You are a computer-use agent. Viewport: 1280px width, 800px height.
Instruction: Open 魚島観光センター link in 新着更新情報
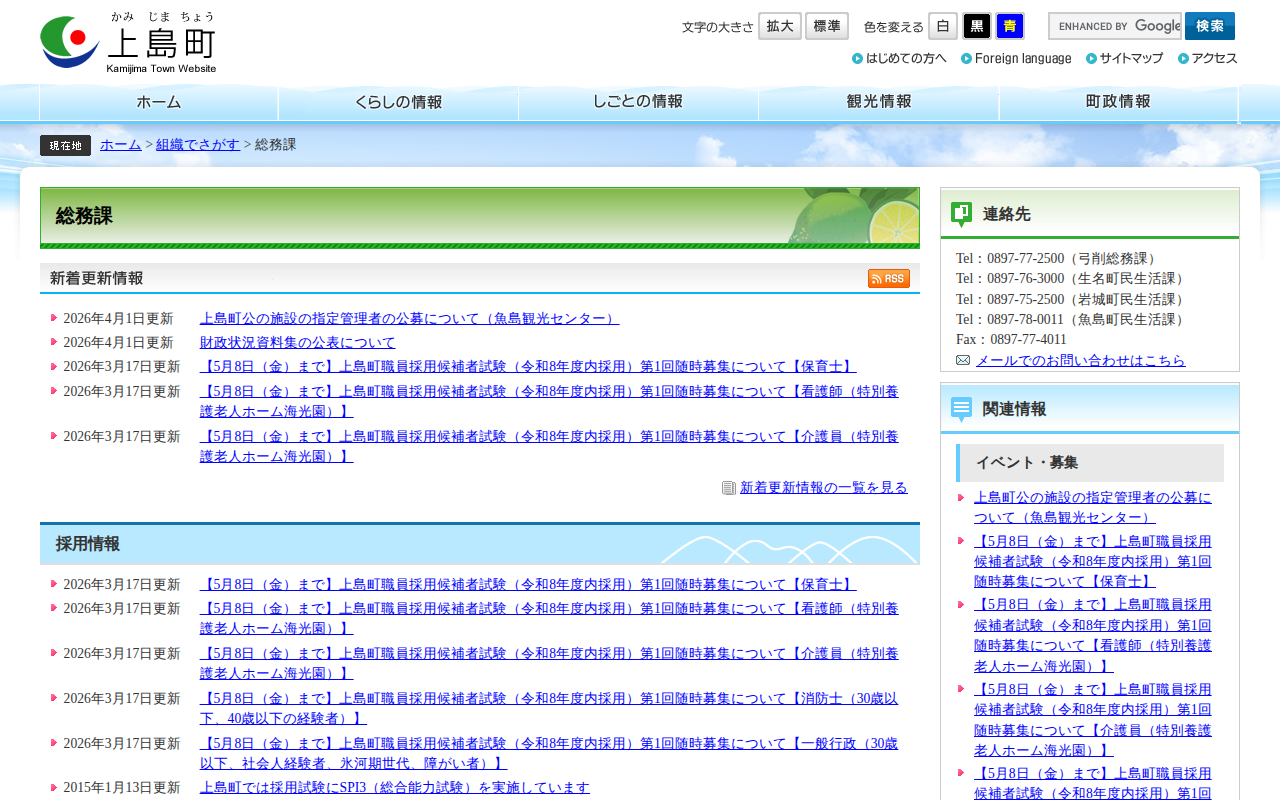click(x=409, y=319)
